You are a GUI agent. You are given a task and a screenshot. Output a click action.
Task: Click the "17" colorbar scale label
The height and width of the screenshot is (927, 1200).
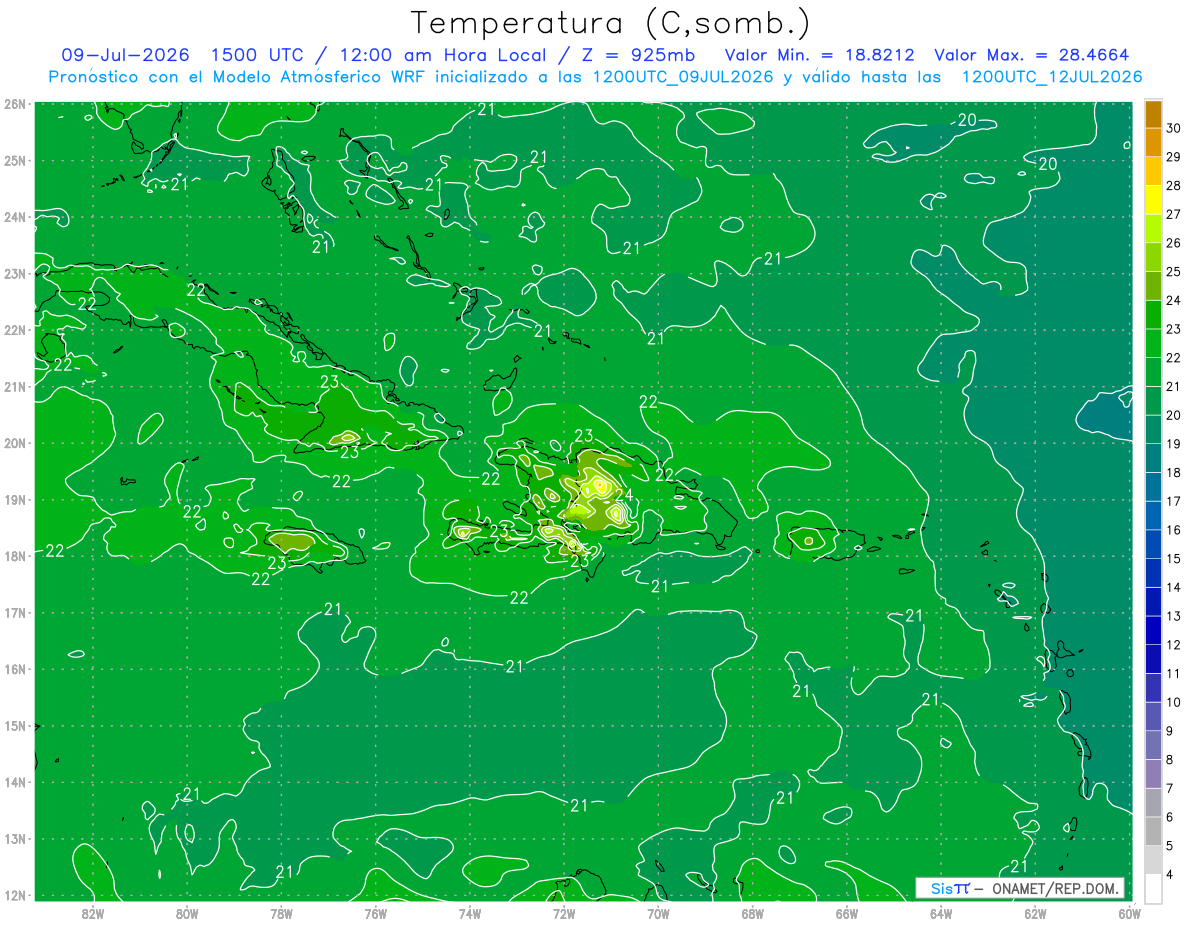1174,502
